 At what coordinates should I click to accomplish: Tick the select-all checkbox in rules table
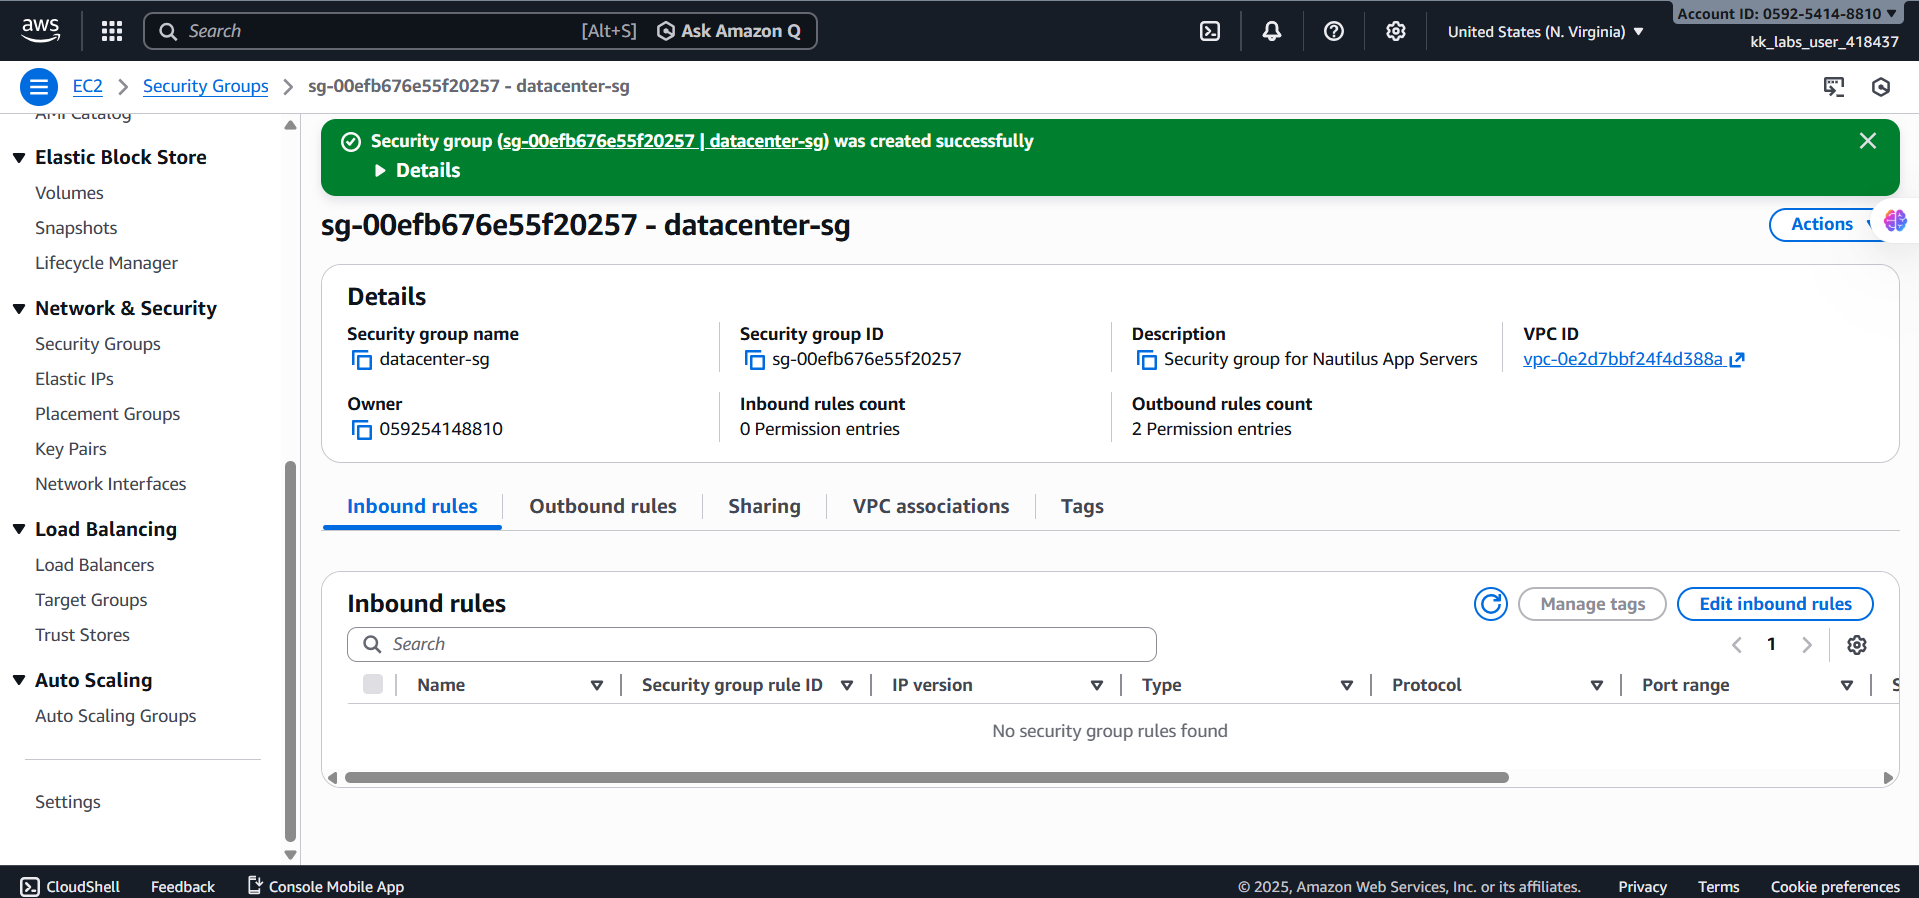tap(373, 685)
